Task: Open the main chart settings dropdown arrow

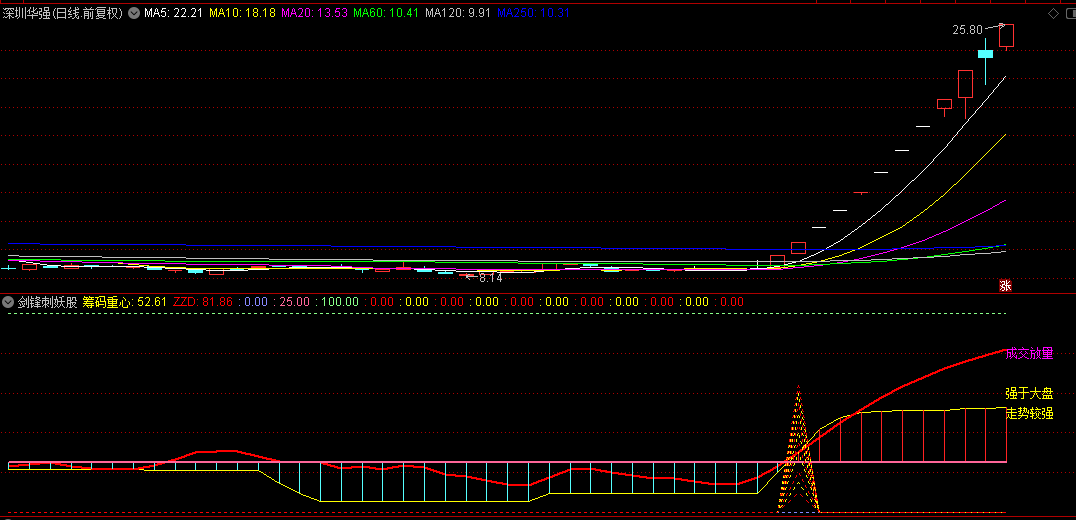Action: pos(132,13)
